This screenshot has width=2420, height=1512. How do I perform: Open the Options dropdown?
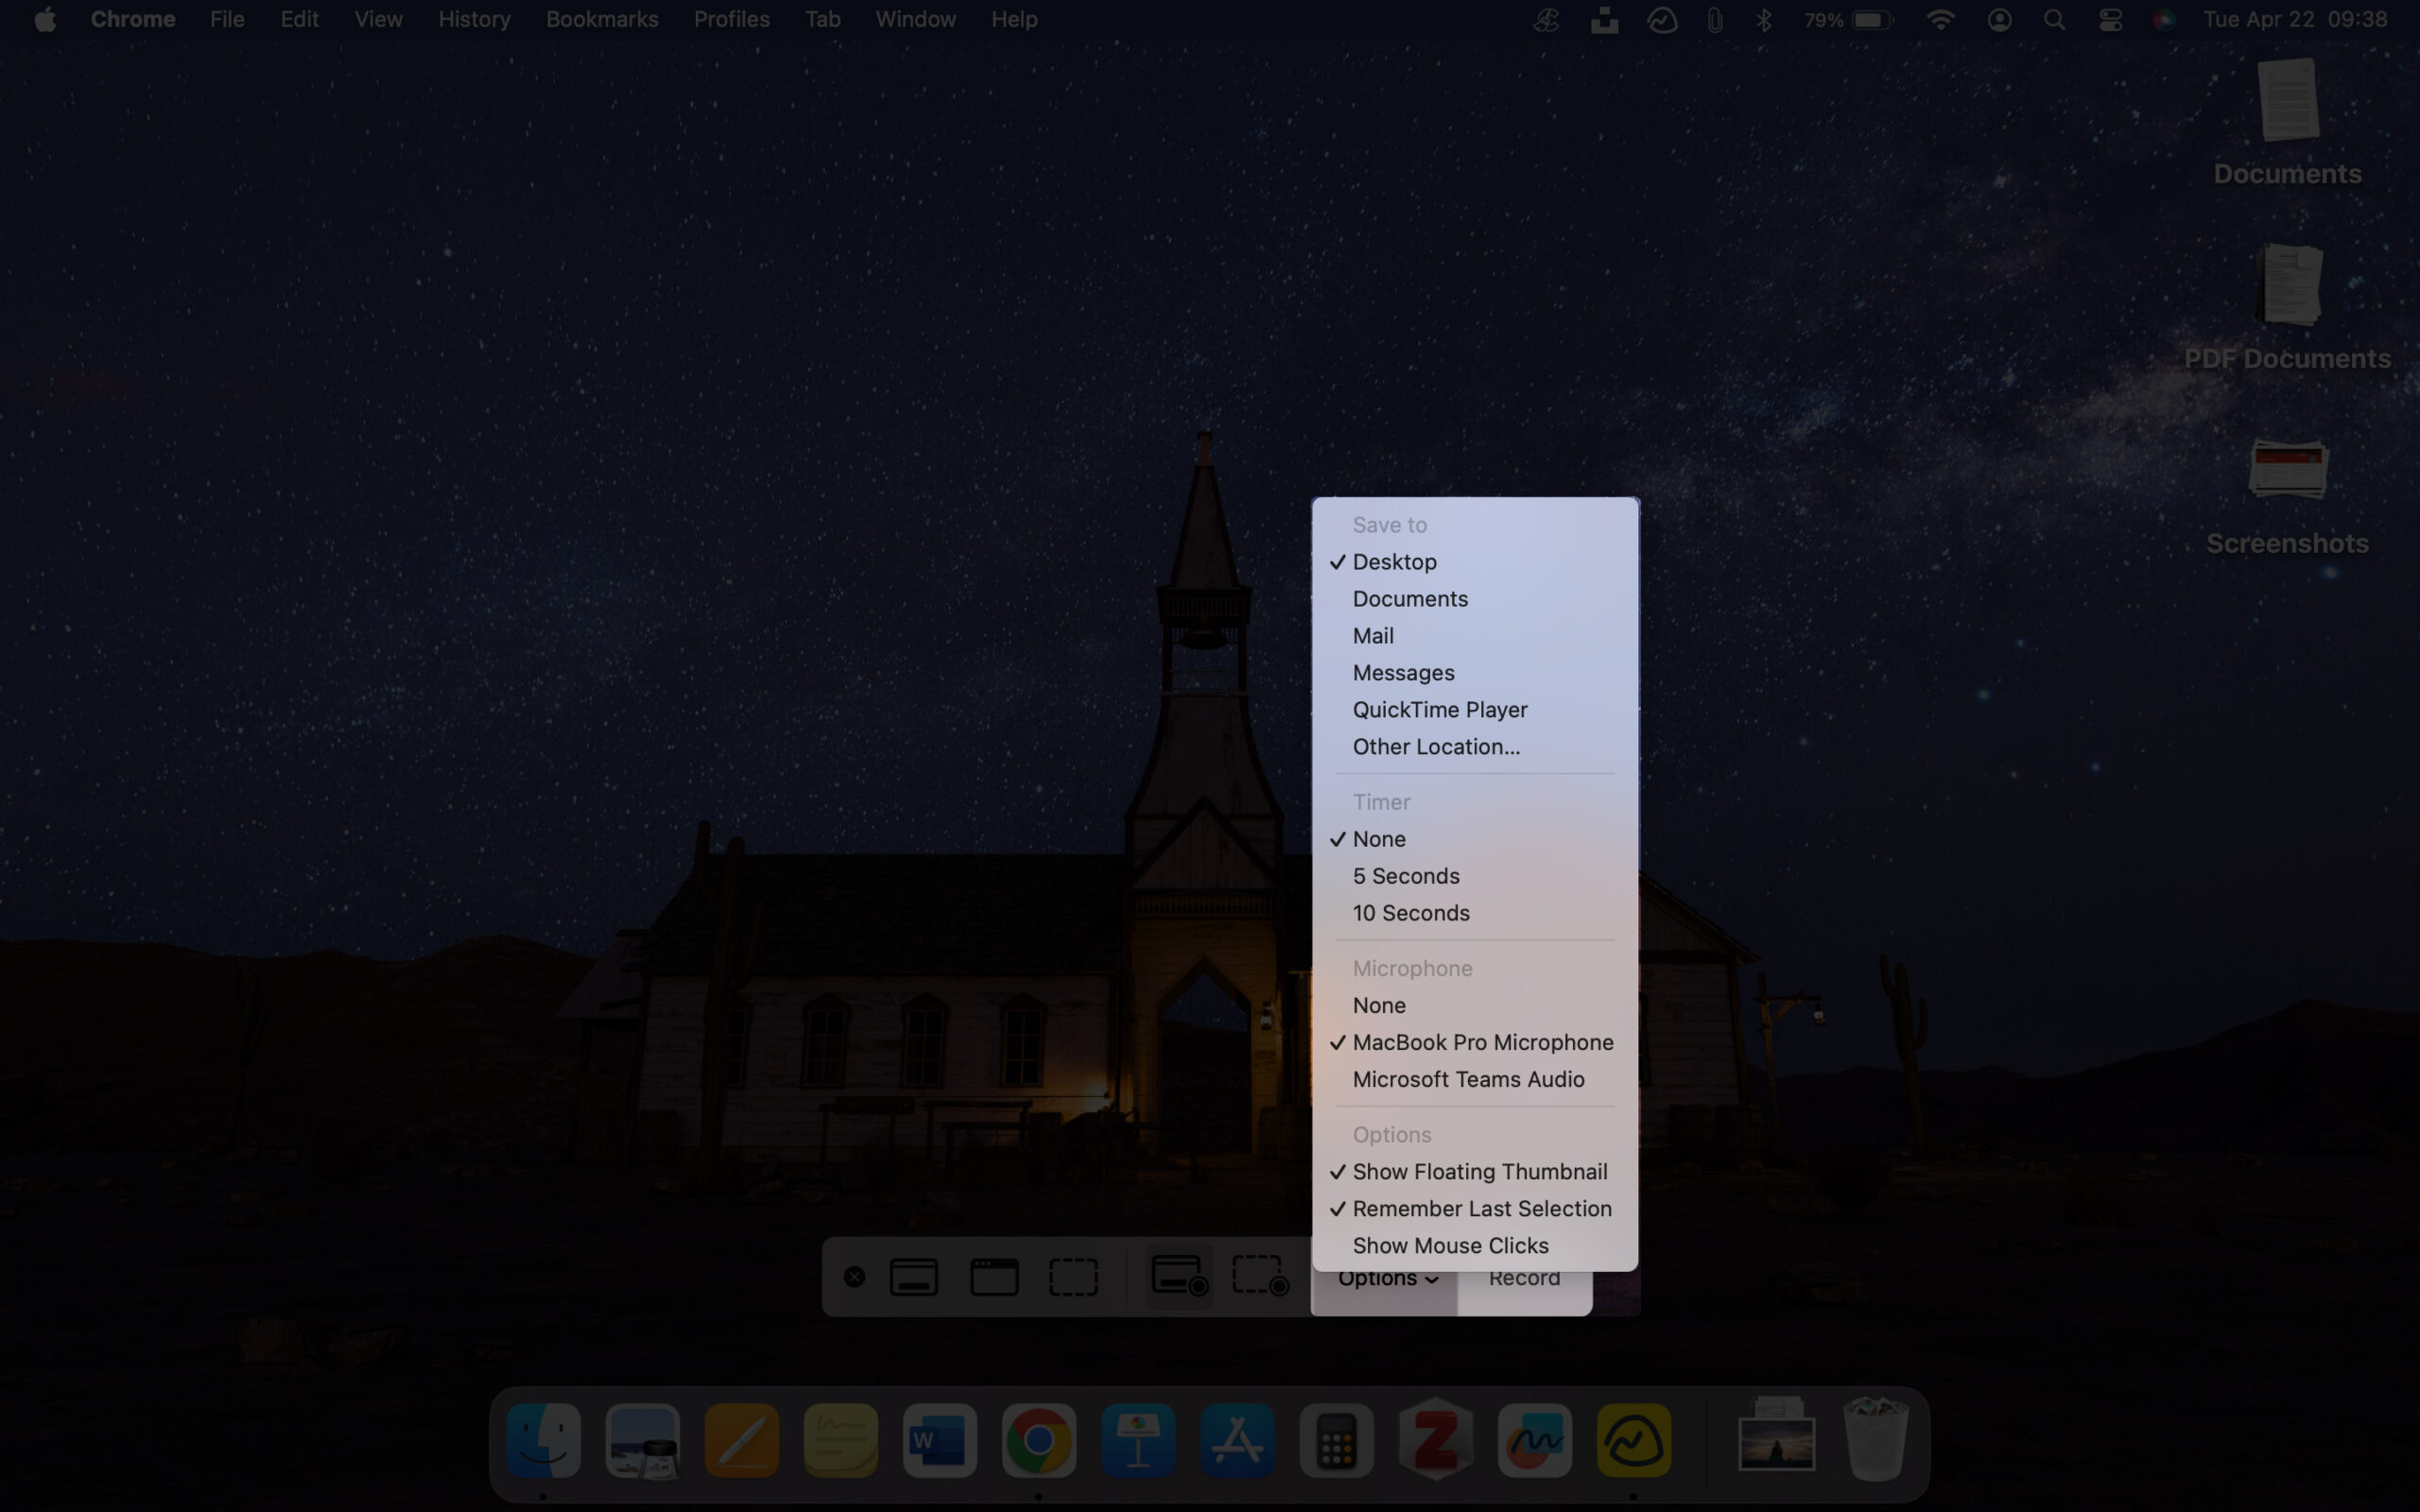pyautogui.click(x=1385, y=1277)
